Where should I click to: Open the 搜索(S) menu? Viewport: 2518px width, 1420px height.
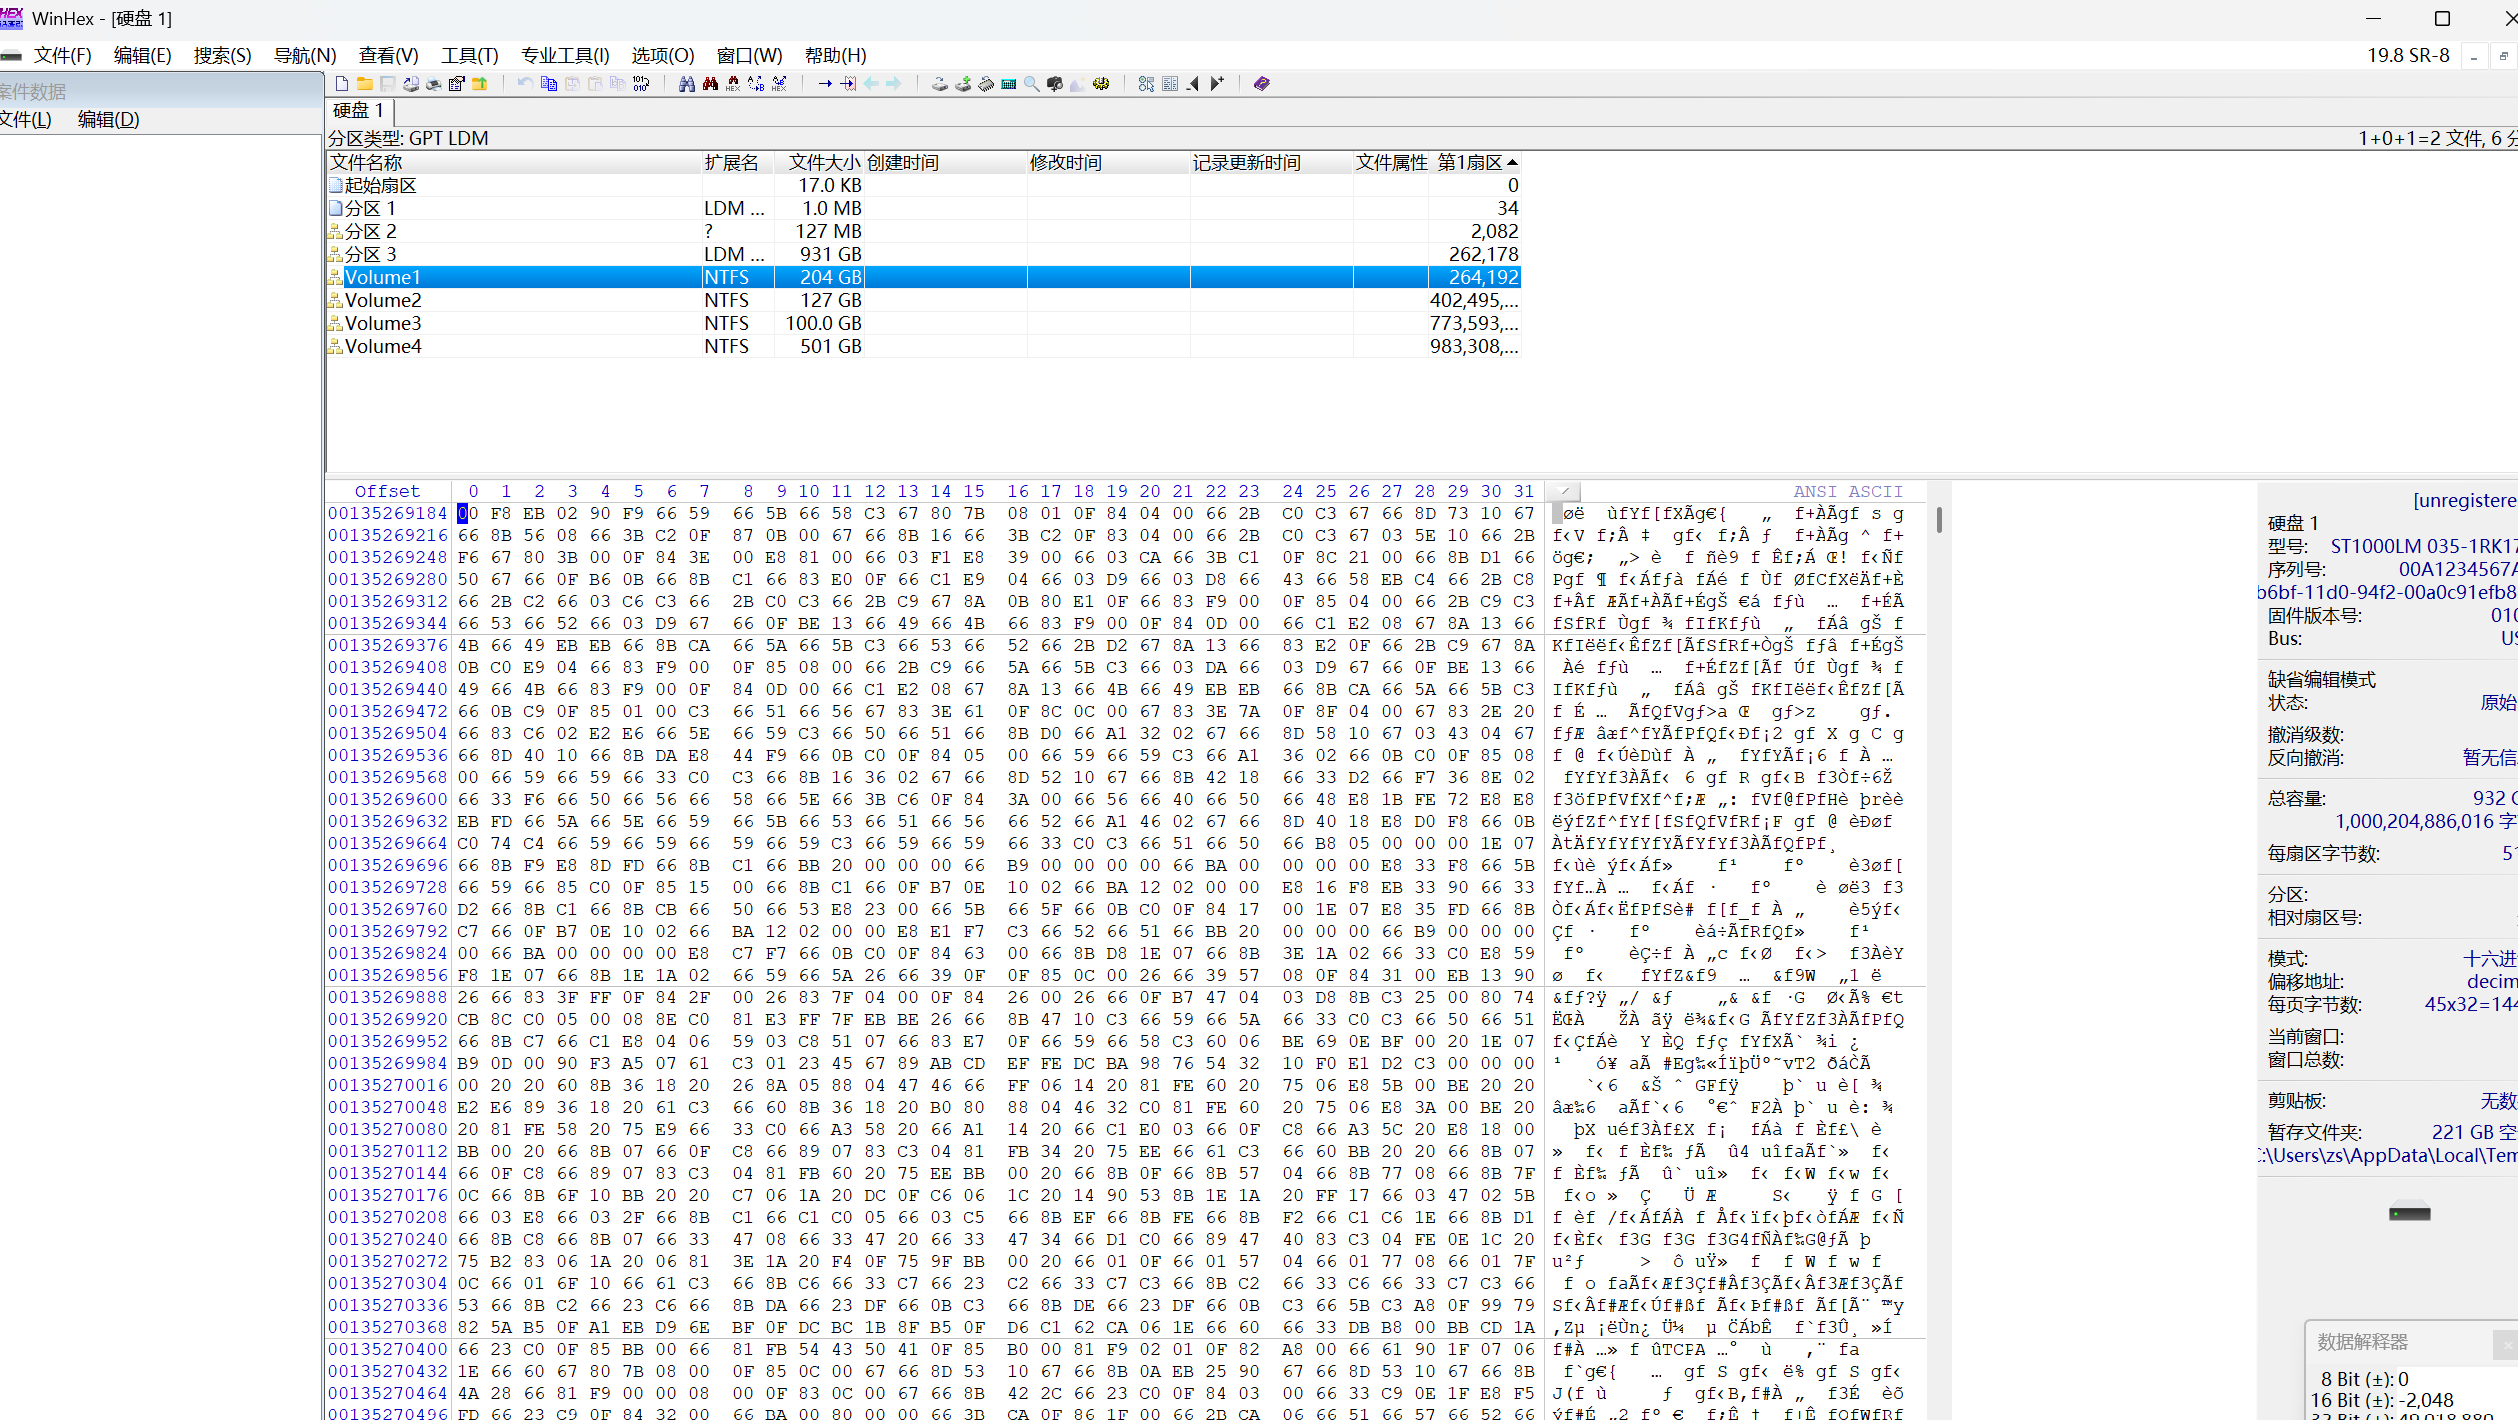[x=222, y=56]
